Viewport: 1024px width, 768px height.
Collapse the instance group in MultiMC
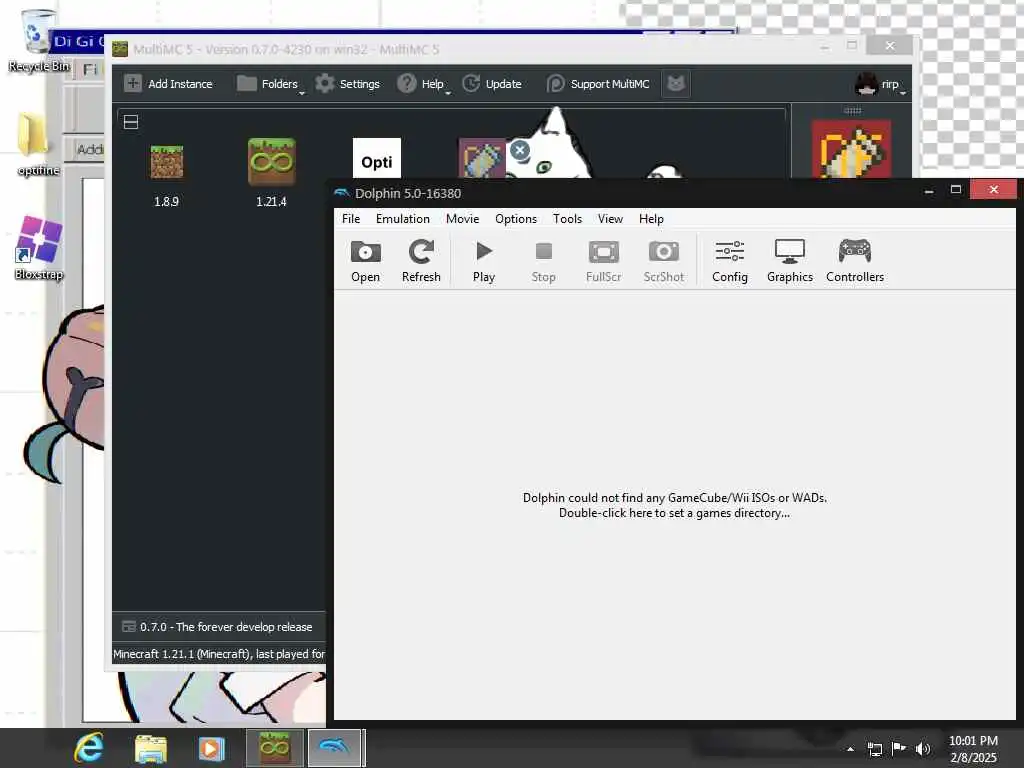coord(131,122)
